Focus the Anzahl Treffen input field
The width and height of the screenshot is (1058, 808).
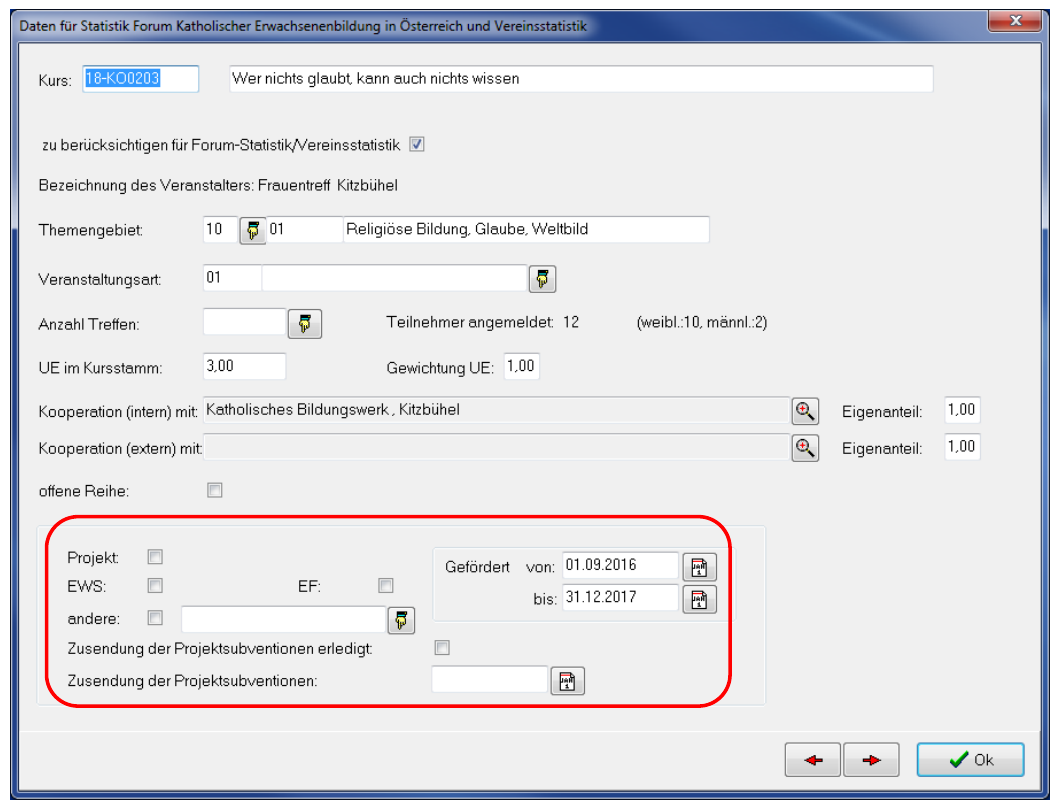[245, 322]
